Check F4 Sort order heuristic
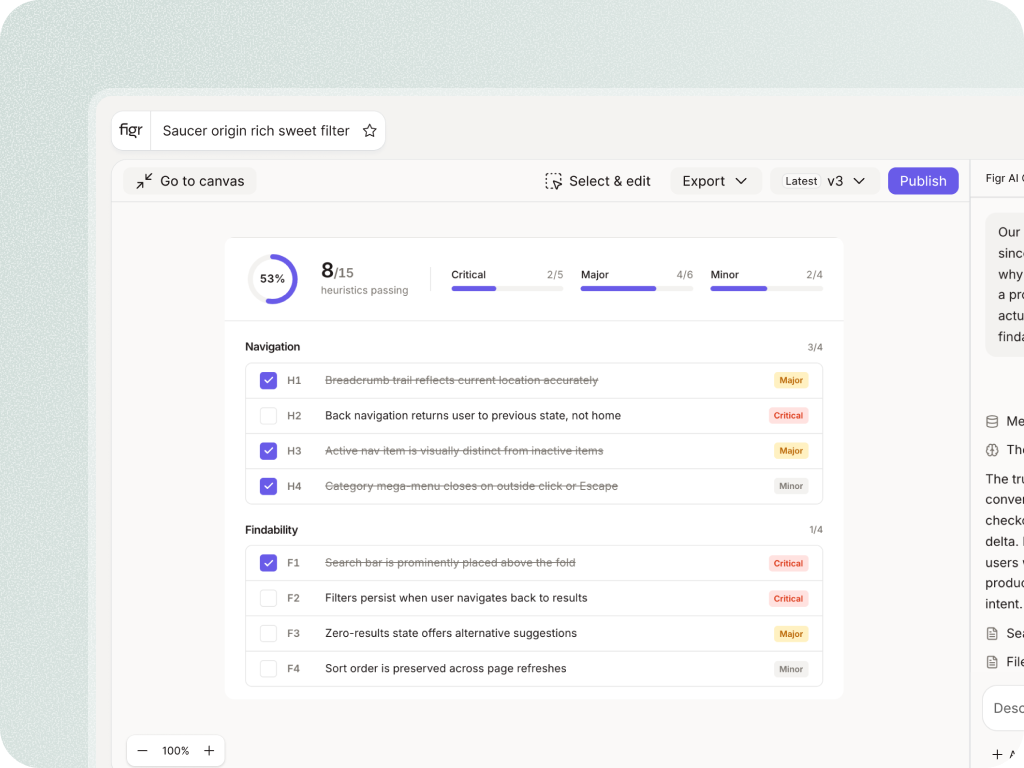 (x=268, y=669)
